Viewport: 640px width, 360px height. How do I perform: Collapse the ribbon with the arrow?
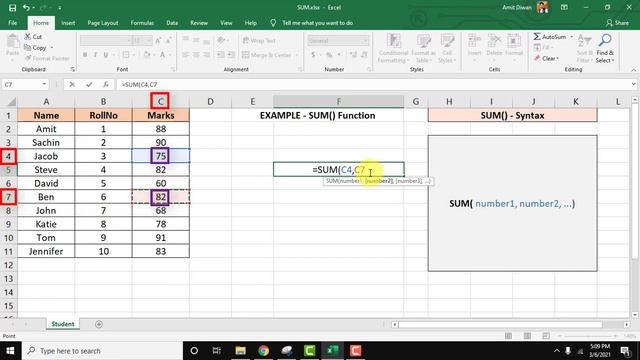[633, 70]
